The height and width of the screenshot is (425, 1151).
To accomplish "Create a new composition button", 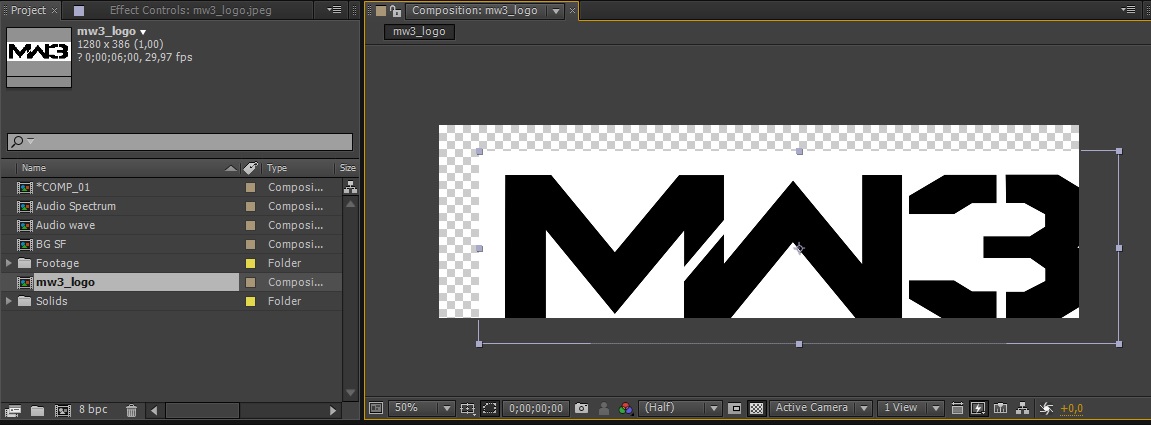I will [x=63, y=410].
